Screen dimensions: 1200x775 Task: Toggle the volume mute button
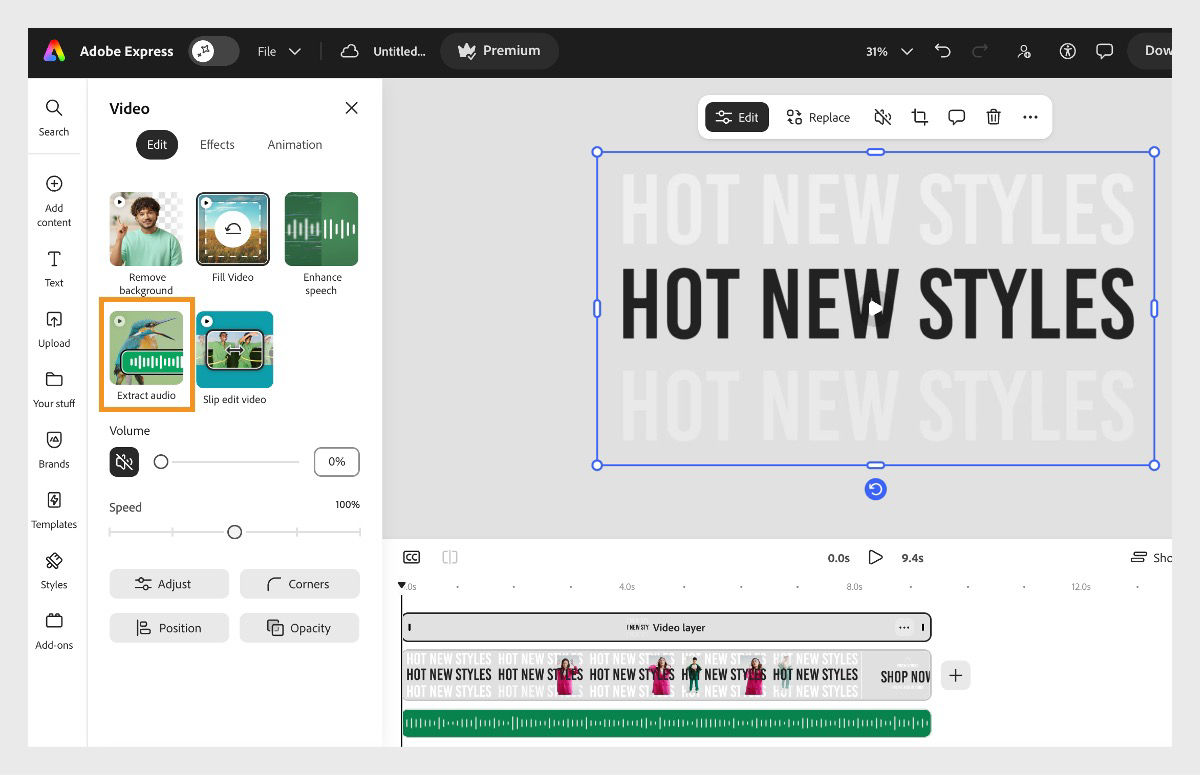(x=124, y=462)
